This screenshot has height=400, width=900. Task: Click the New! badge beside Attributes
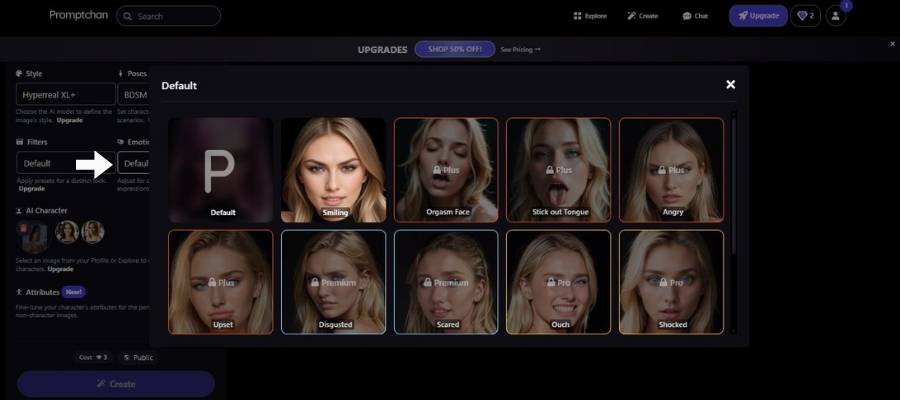pos(73,292)
